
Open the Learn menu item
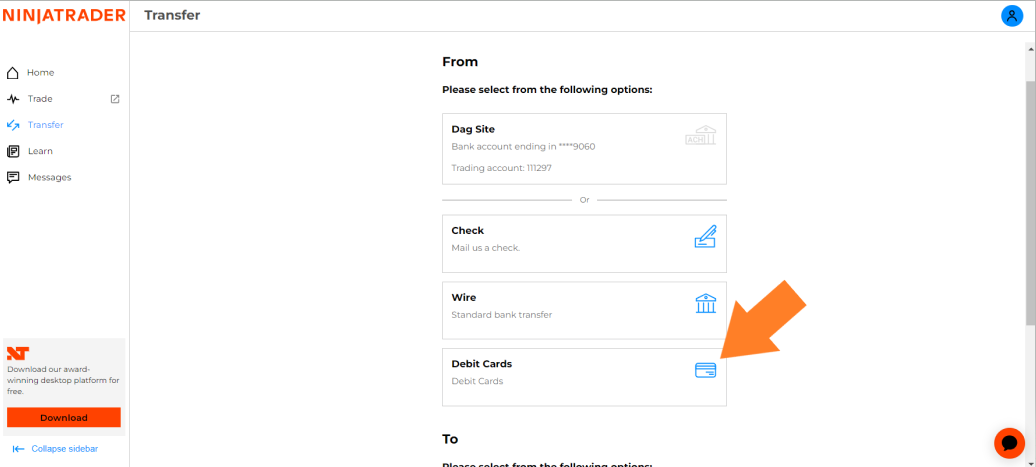point(40,151)
